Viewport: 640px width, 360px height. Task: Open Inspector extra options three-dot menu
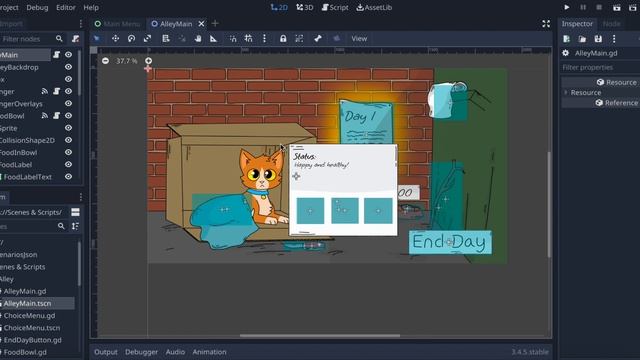tap(614, 39)
